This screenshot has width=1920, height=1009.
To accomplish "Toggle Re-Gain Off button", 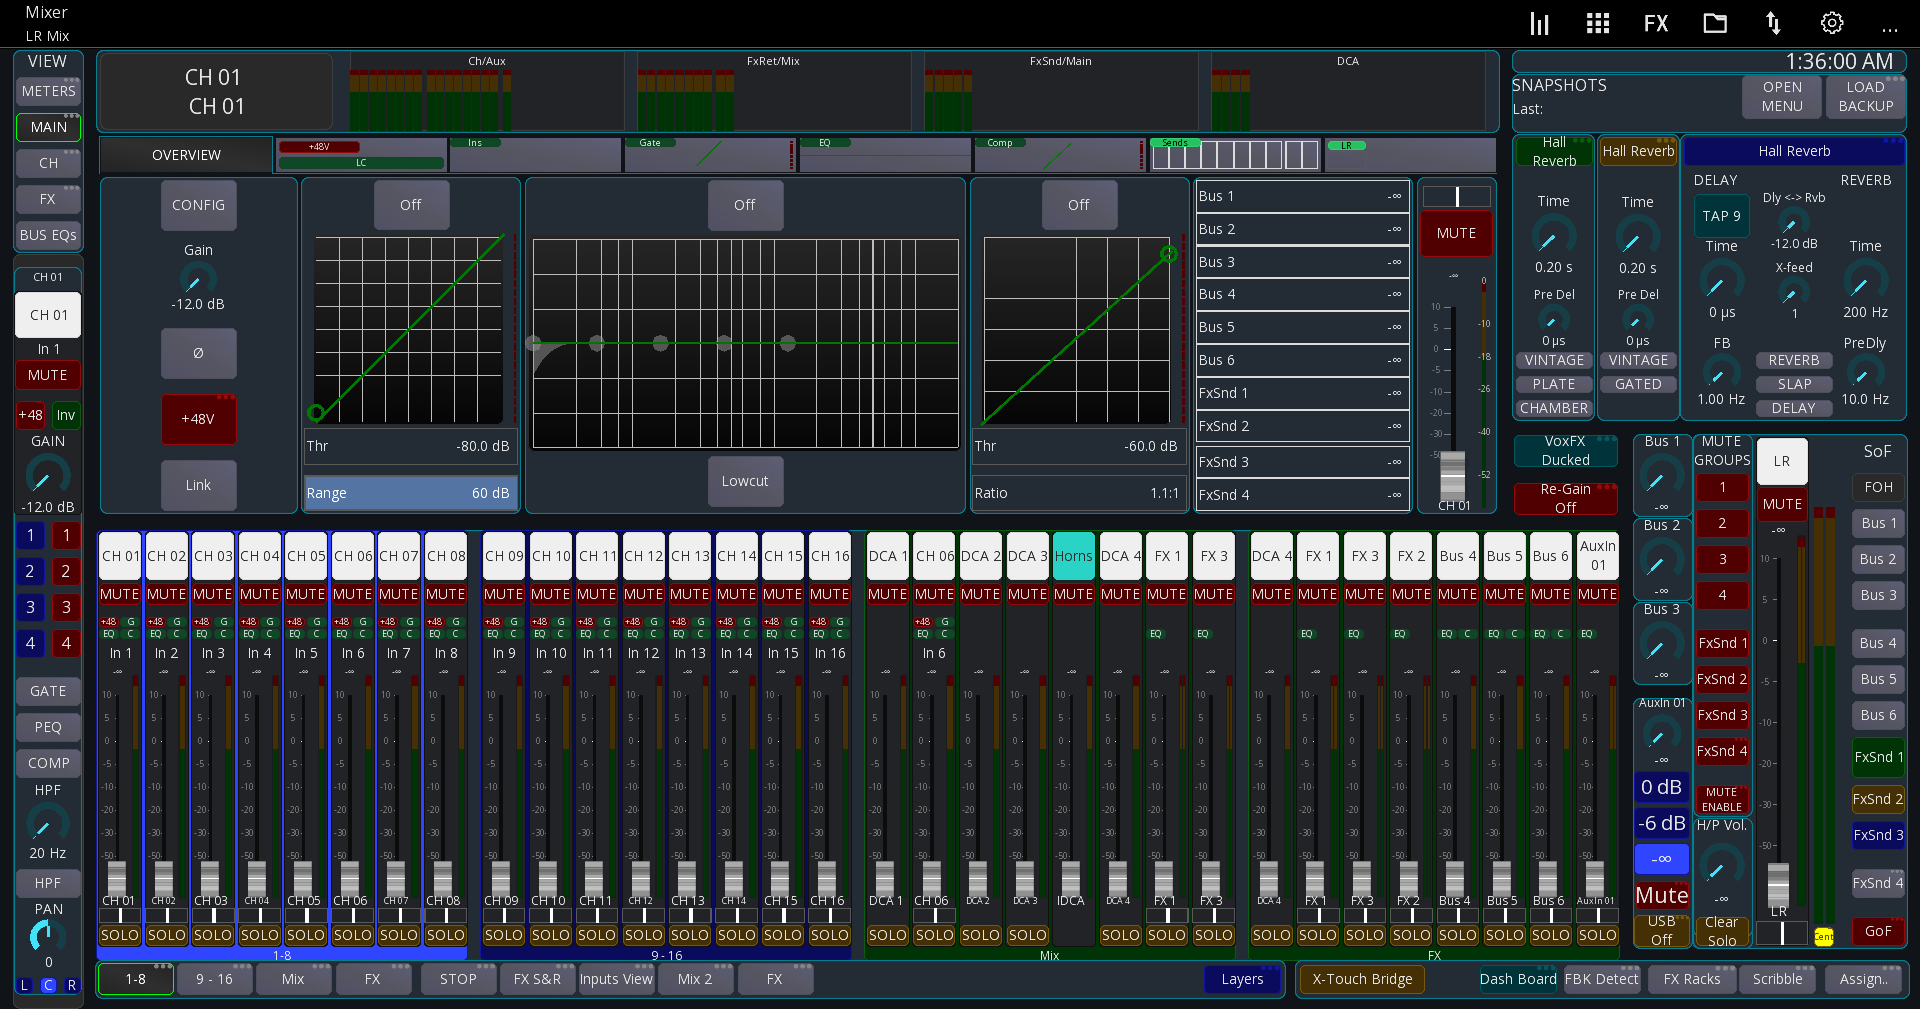I will (1565, 498).
